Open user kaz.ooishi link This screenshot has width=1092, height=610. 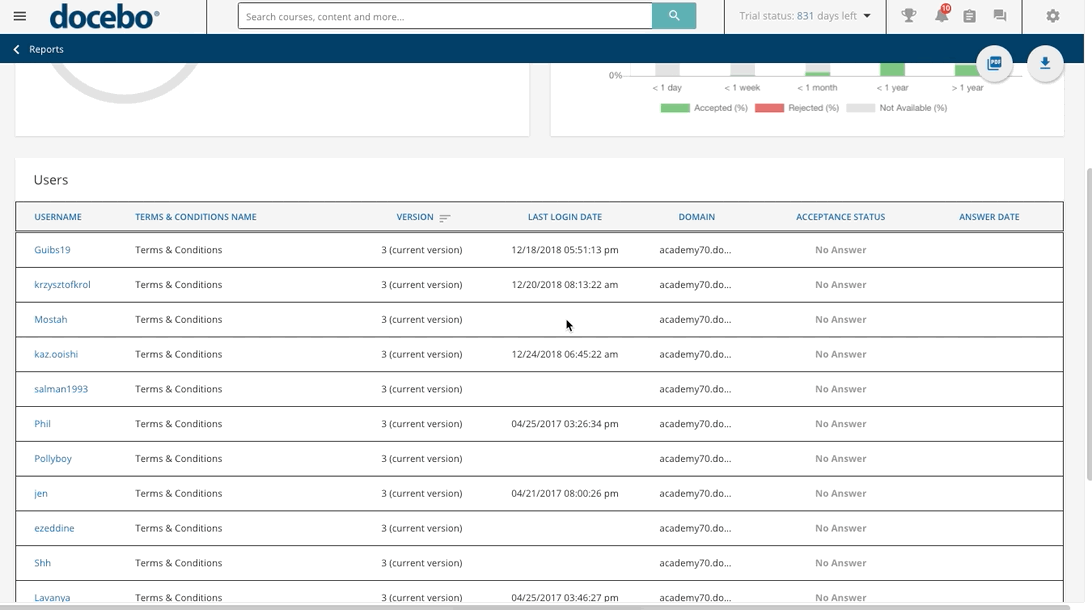56,354
